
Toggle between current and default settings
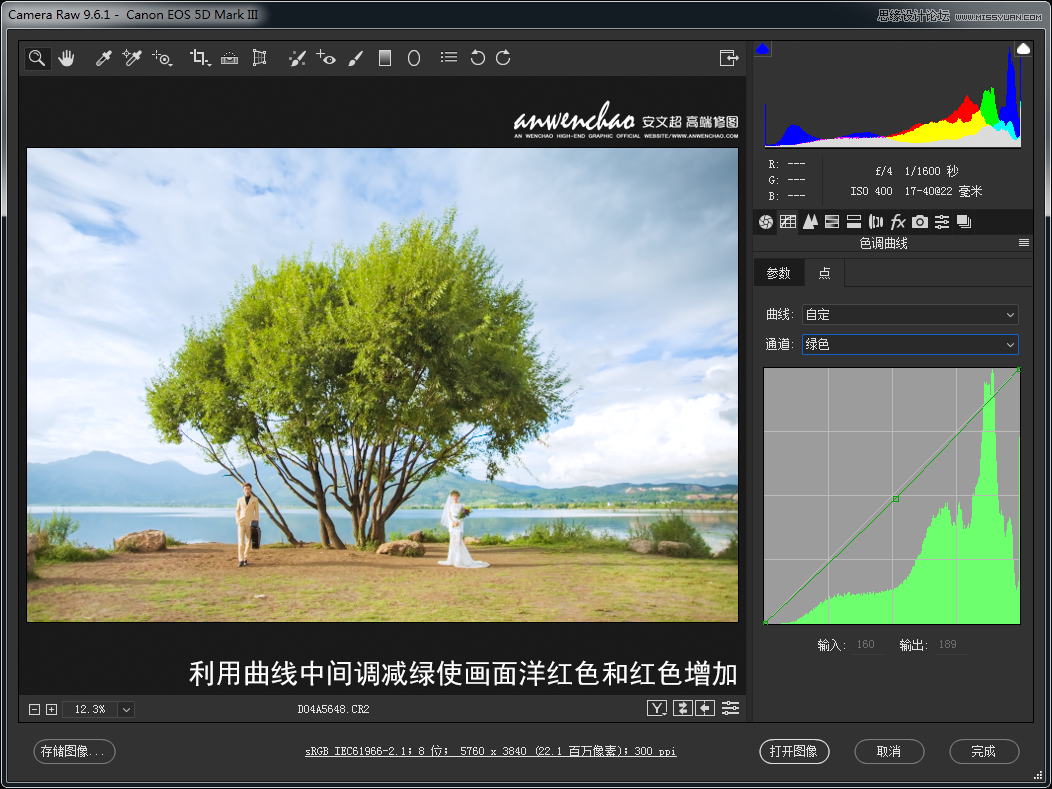731,708
